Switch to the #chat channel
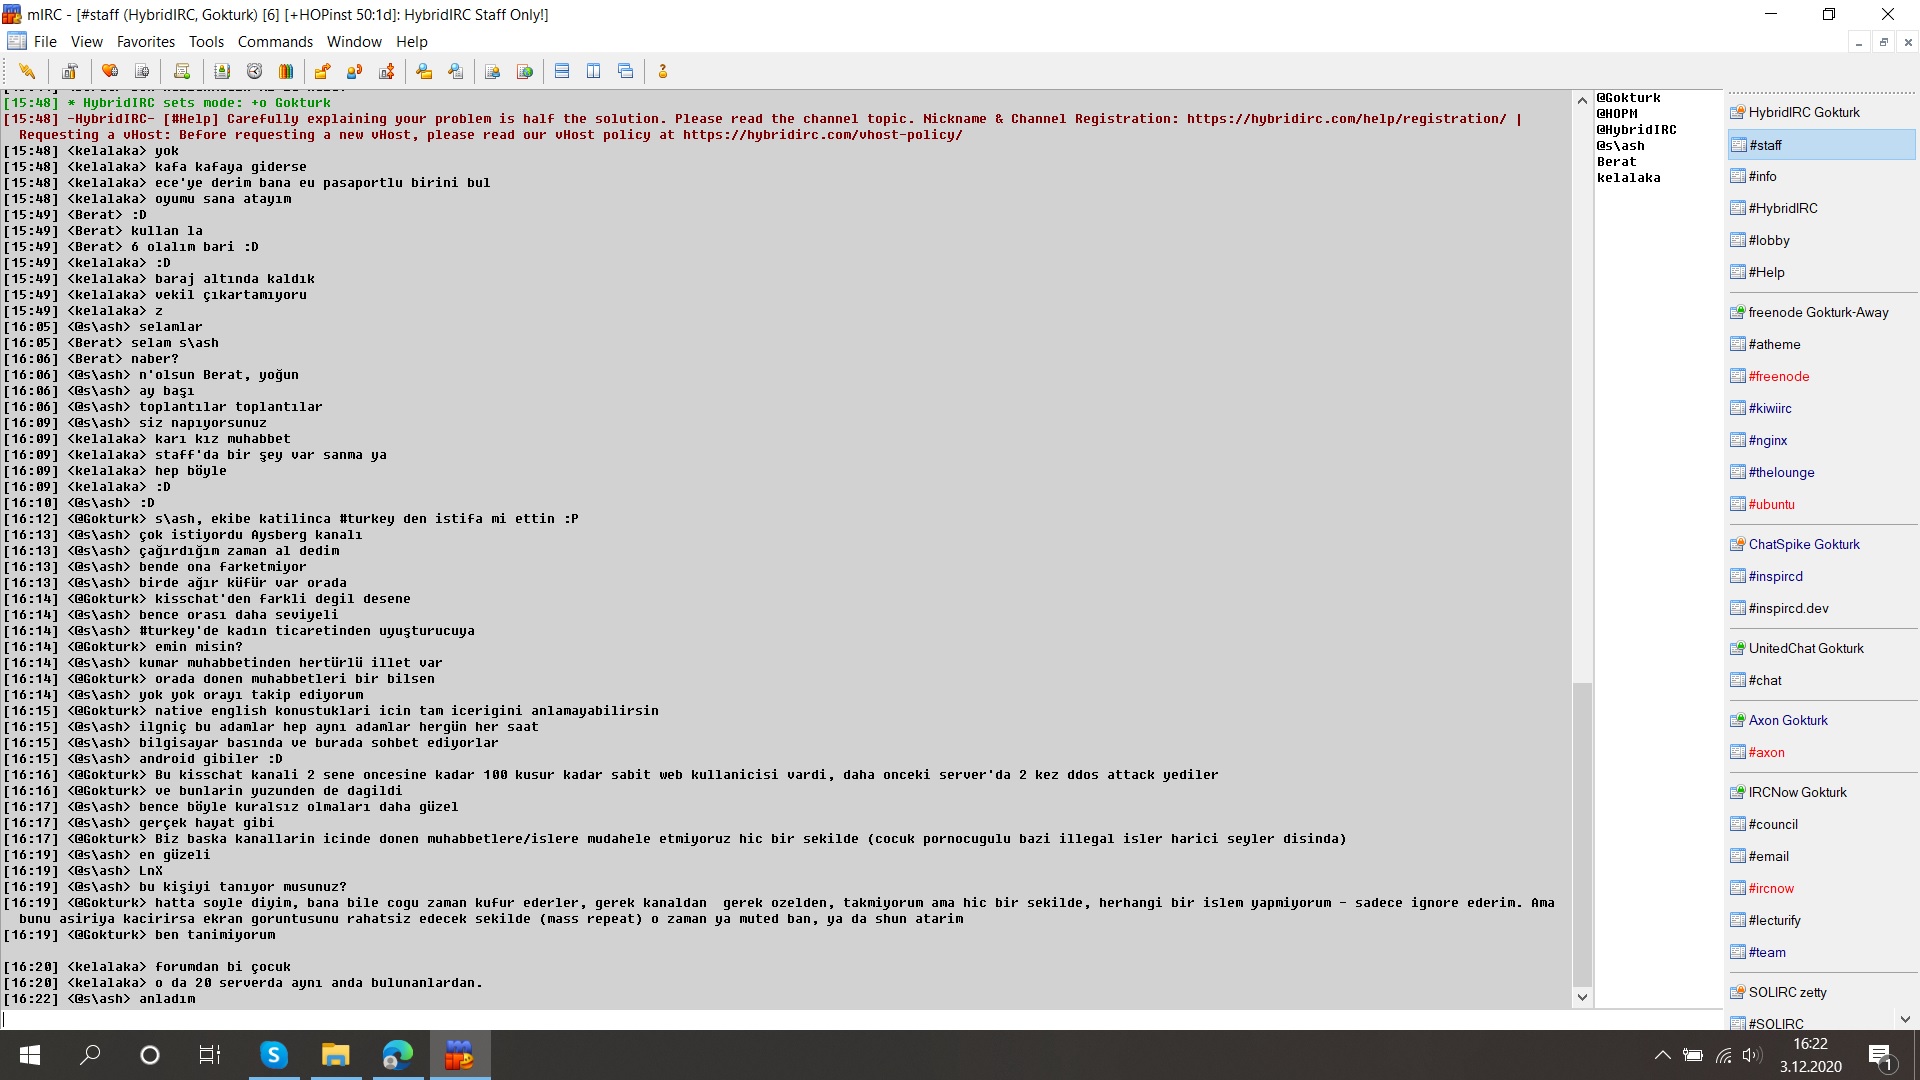 click(x=1821, y=680)
